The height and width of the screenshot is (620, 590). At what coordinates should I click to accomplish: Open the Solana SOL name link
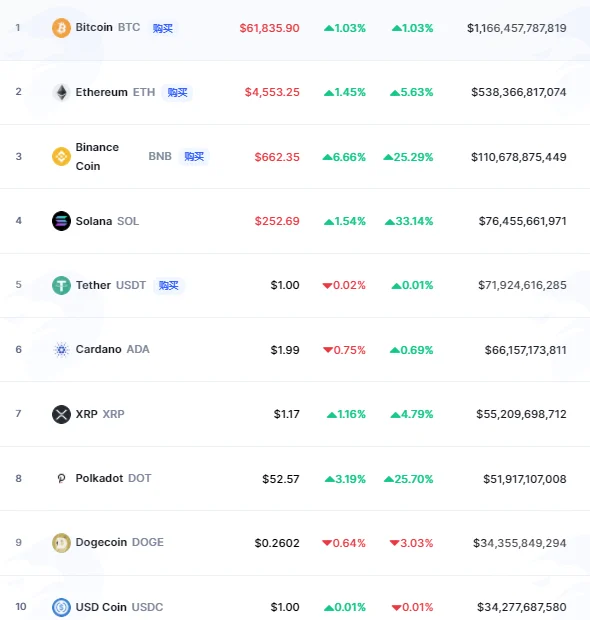click(107, 221)
